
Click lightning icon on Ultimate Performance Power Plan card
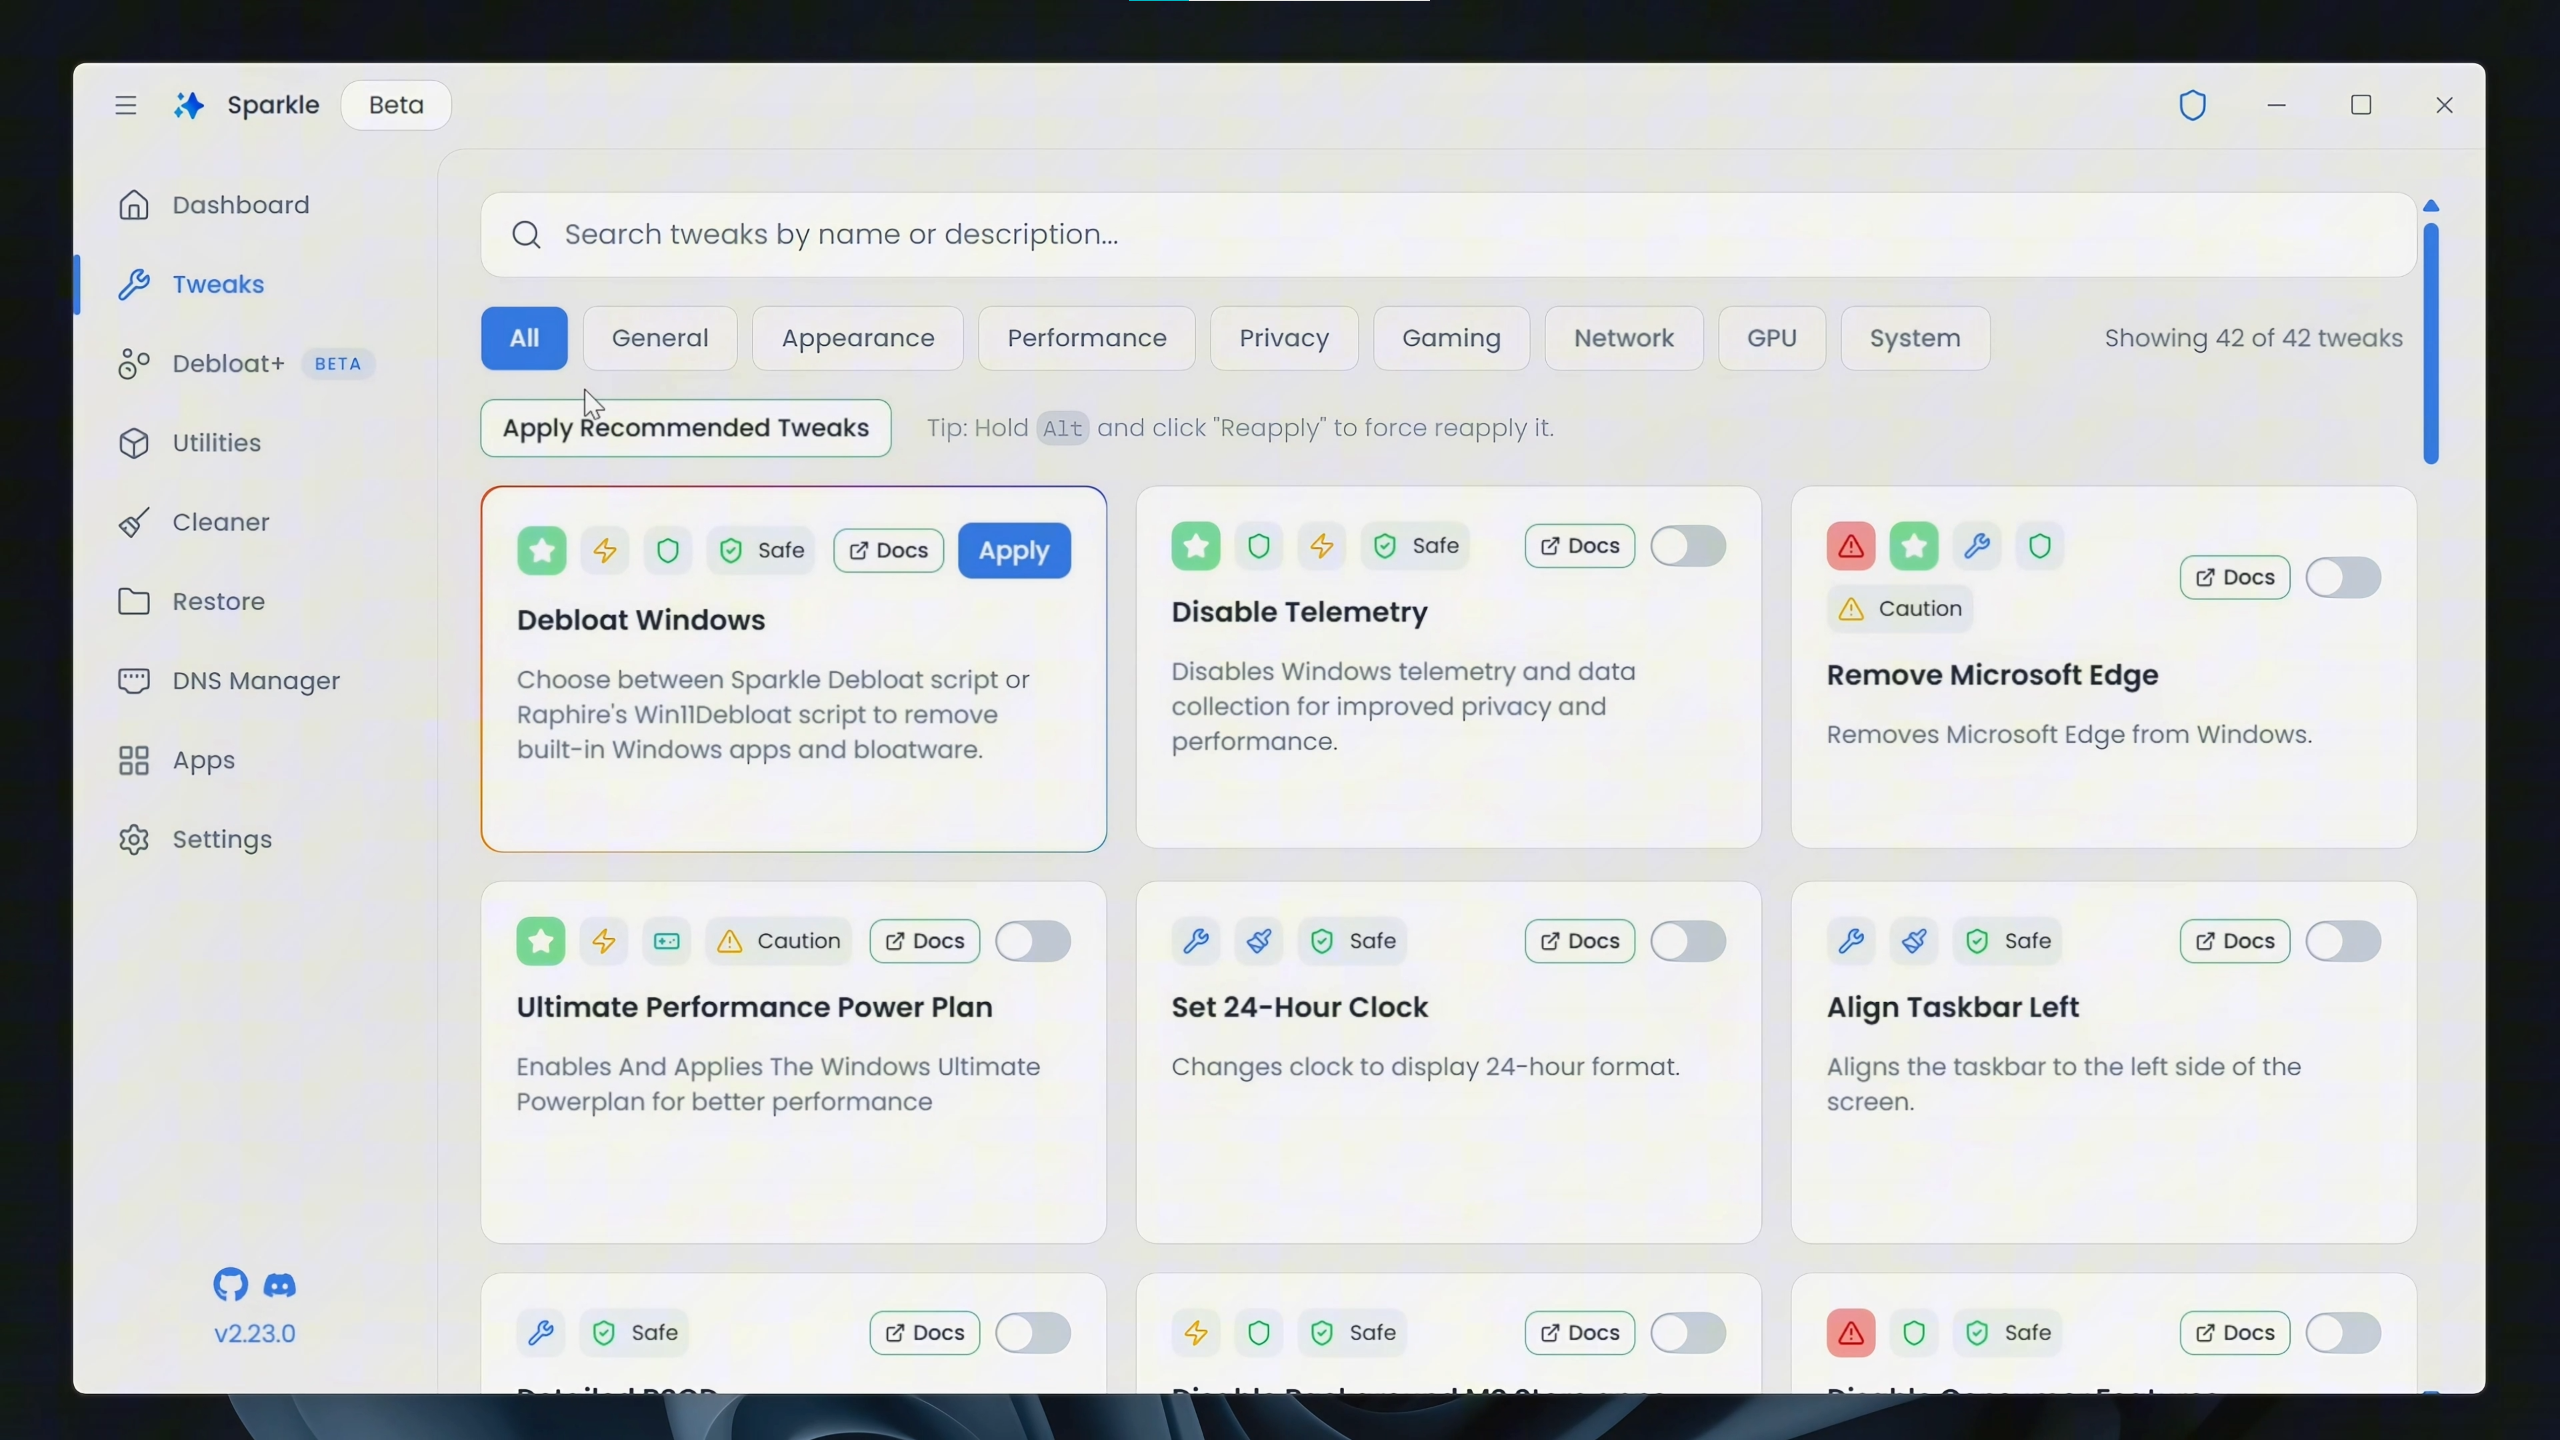pos(604,941)
